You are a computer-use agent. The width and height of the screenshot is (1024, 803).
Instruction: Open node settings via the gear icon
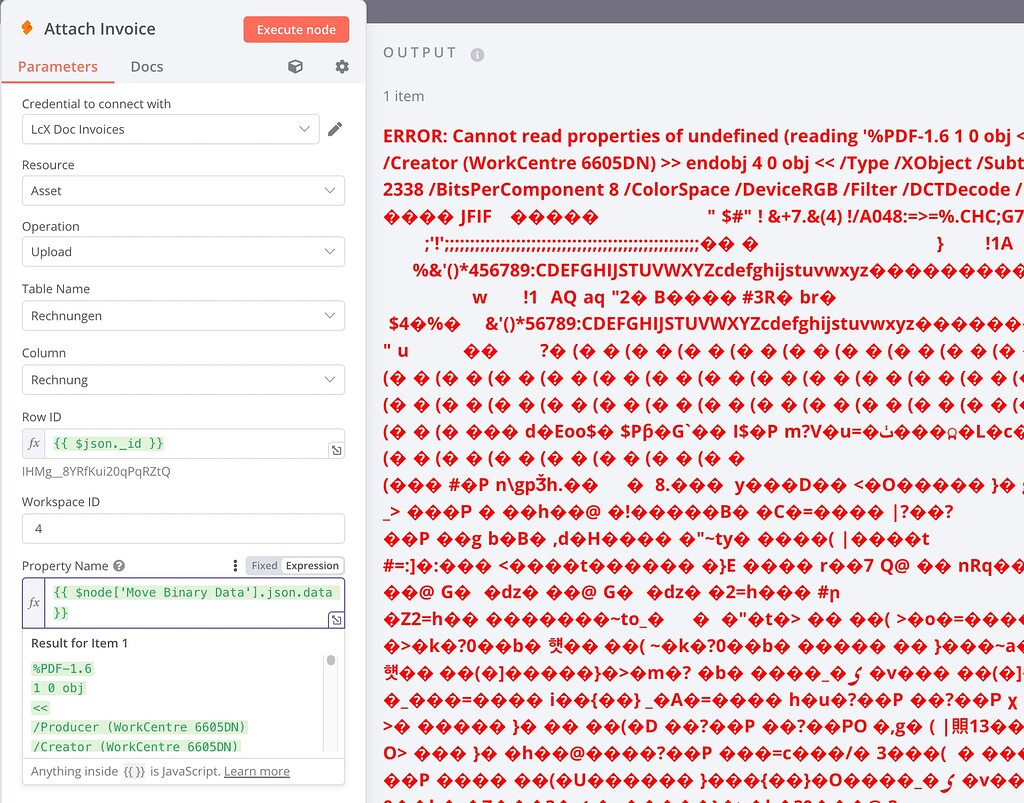[341, 65]
